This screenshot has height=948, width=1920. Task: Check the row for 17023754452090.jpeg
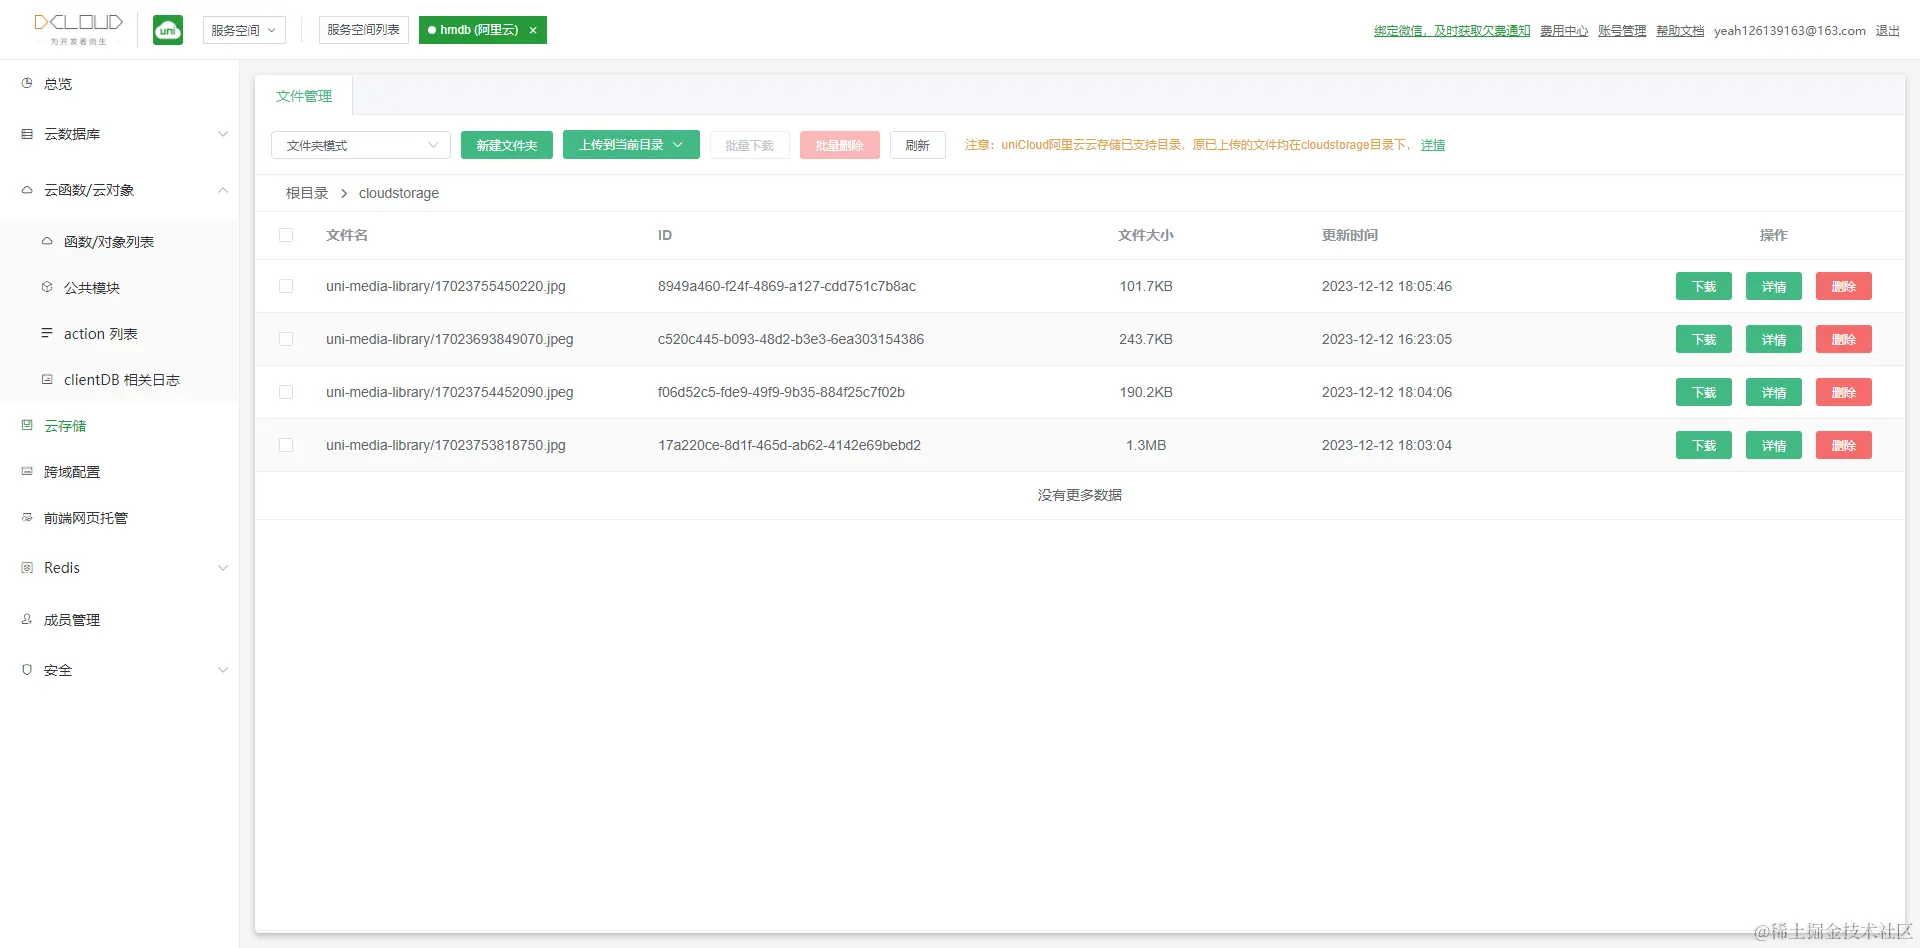286,392
